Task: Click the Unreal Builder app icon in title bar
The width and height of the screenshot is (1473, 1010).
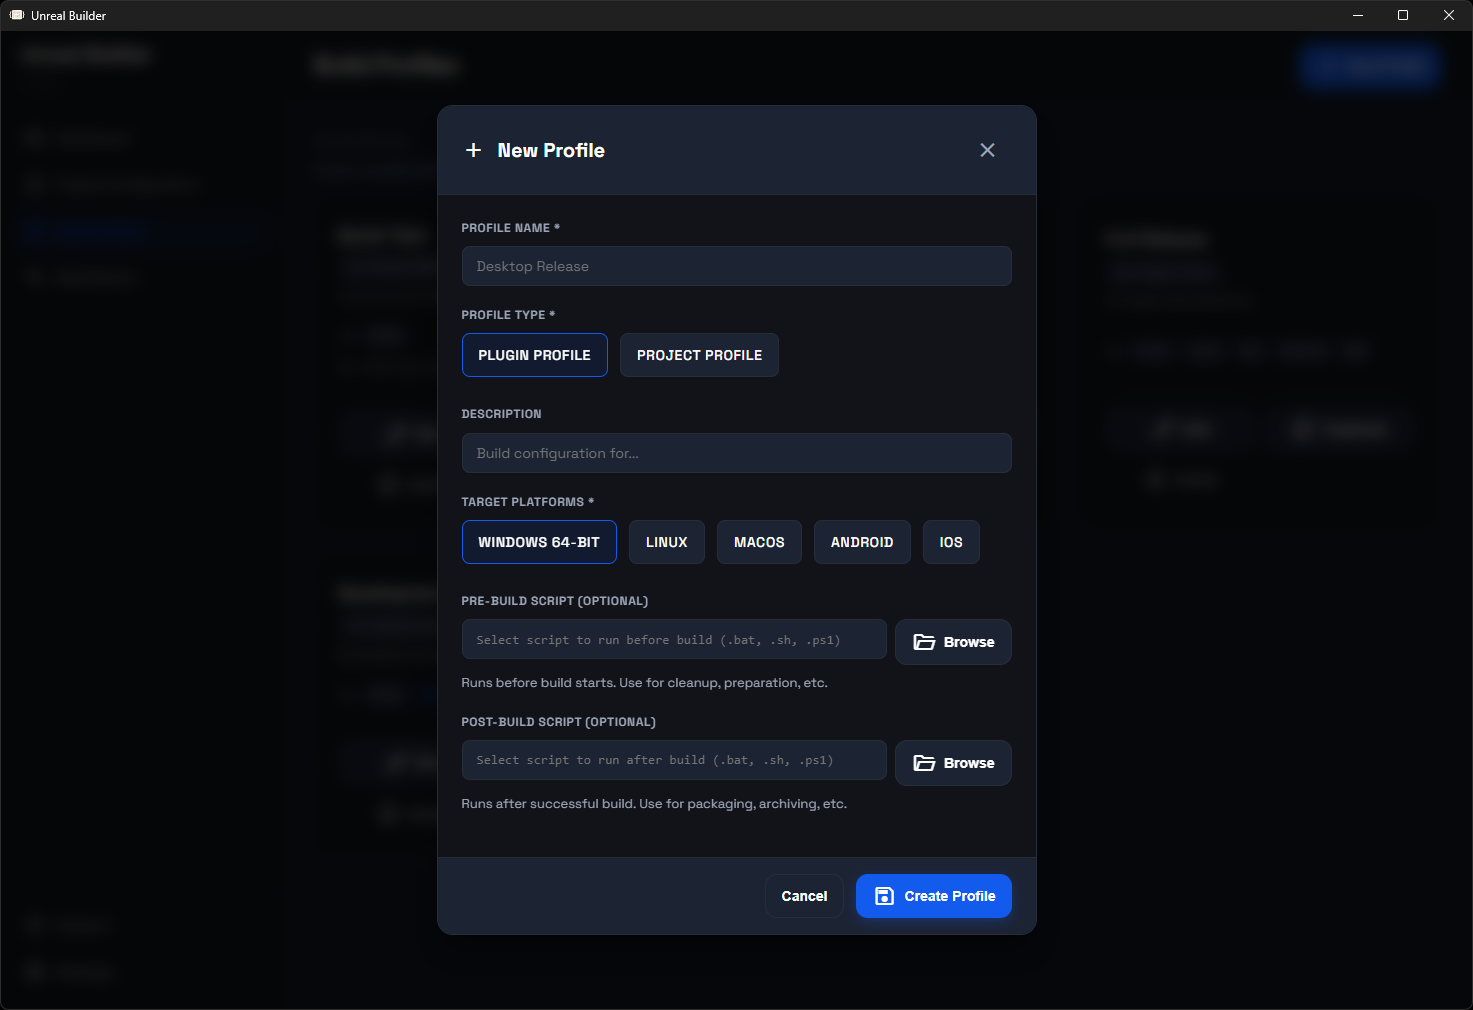Action: (x=16, y=15)
